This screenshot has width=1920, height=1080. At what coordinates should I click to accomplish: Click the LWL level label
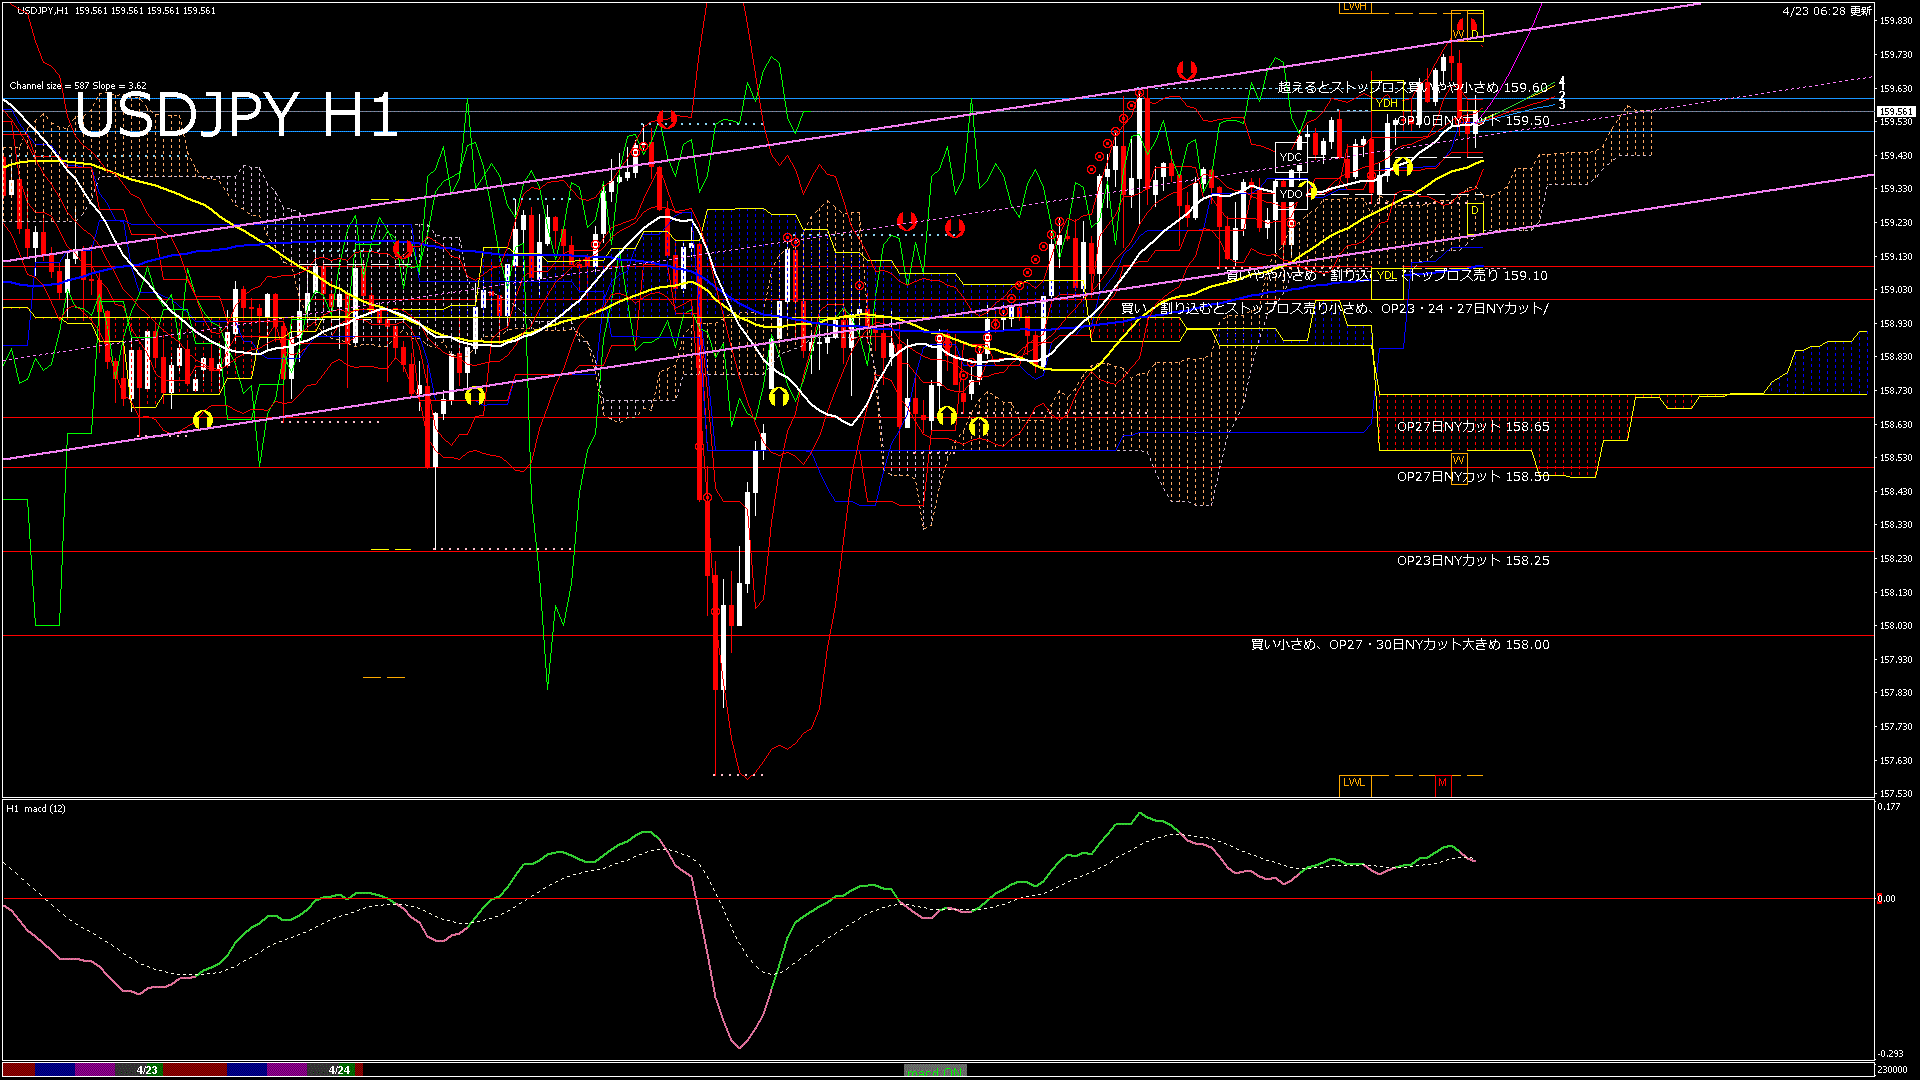pos(1354,782)
